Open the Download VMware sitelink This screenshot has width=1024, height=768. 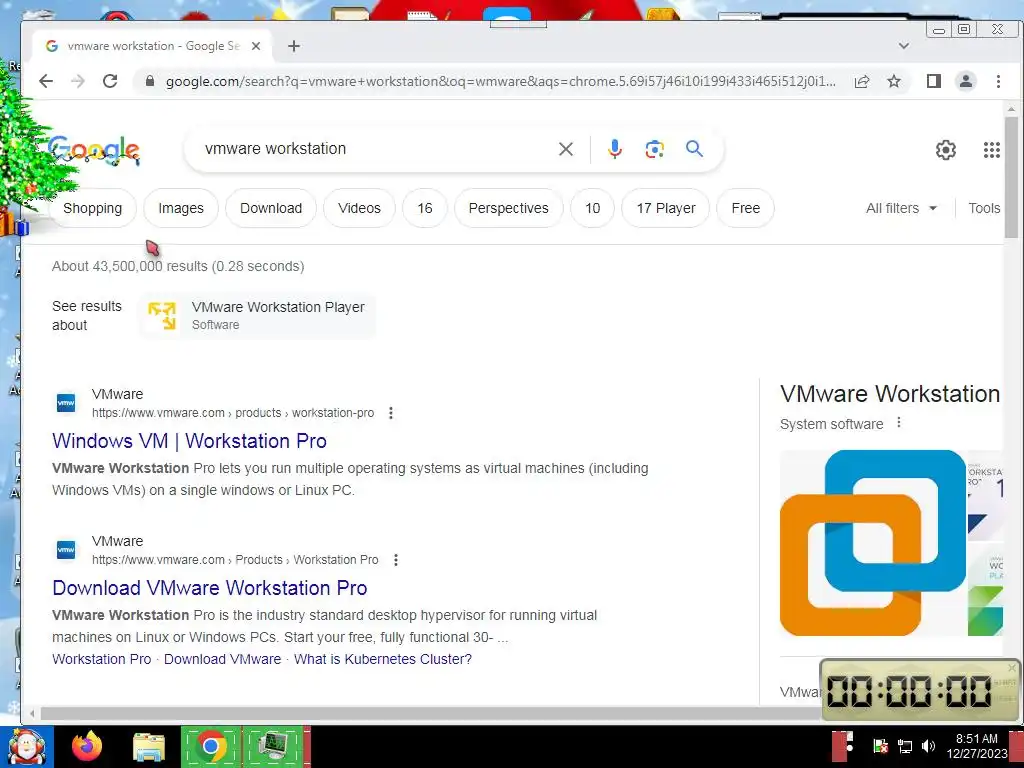click(222, 659)
